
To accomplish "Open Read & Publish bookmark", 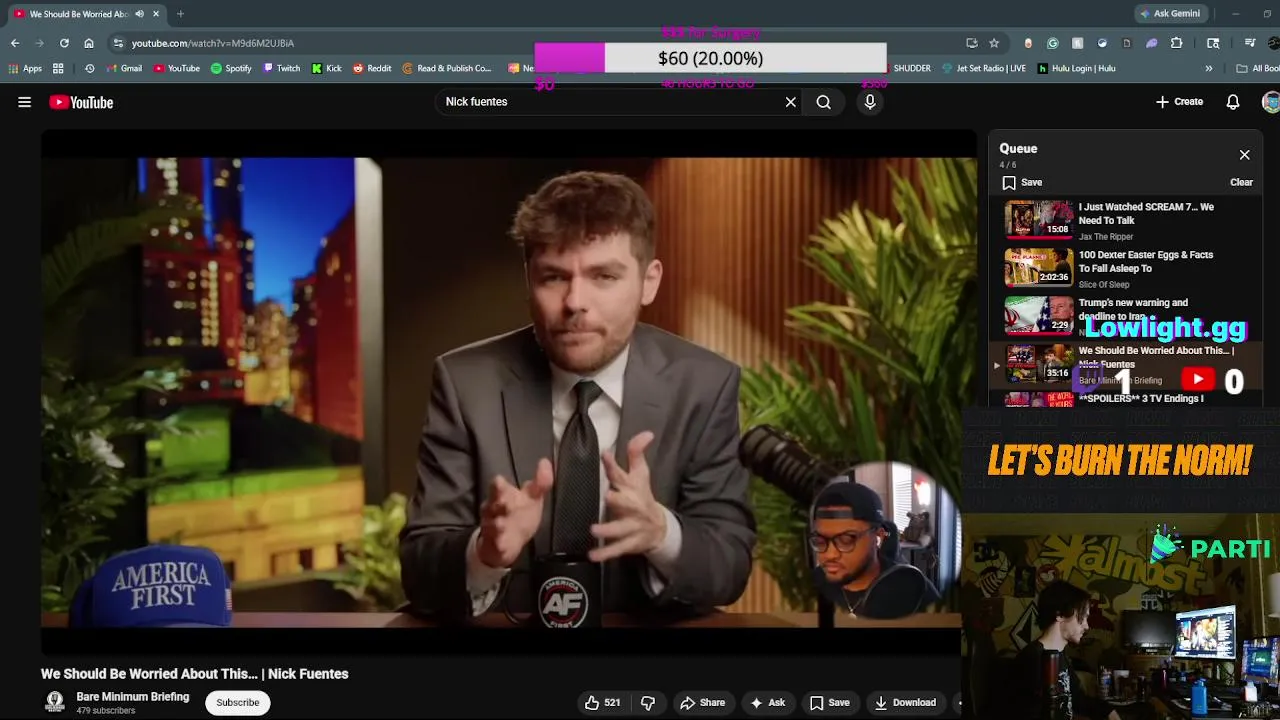I will pyautogui.click(x=447, y=69).
